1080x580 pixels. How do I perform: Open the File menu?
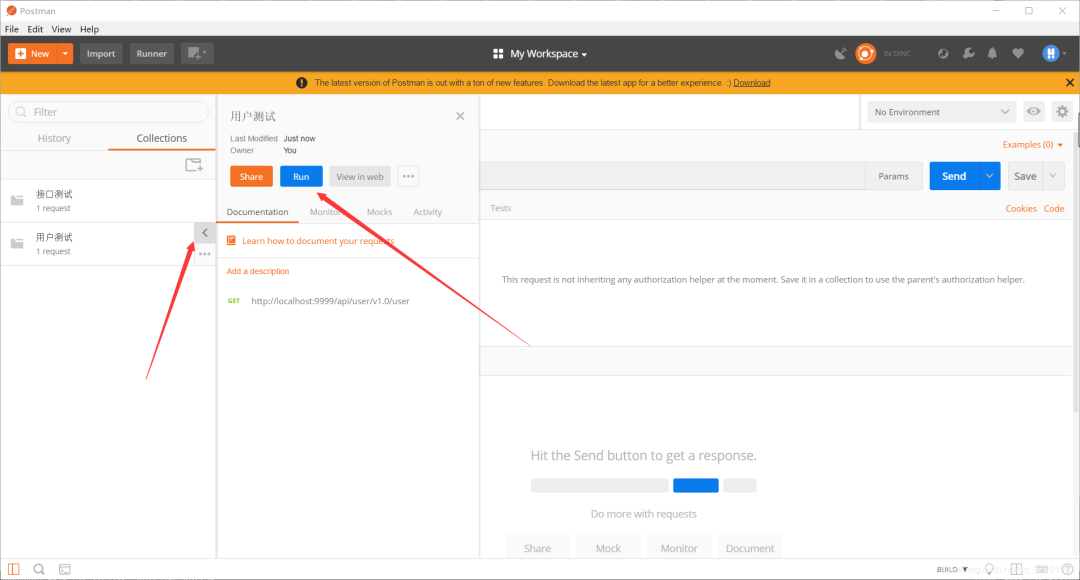point(12,29)
